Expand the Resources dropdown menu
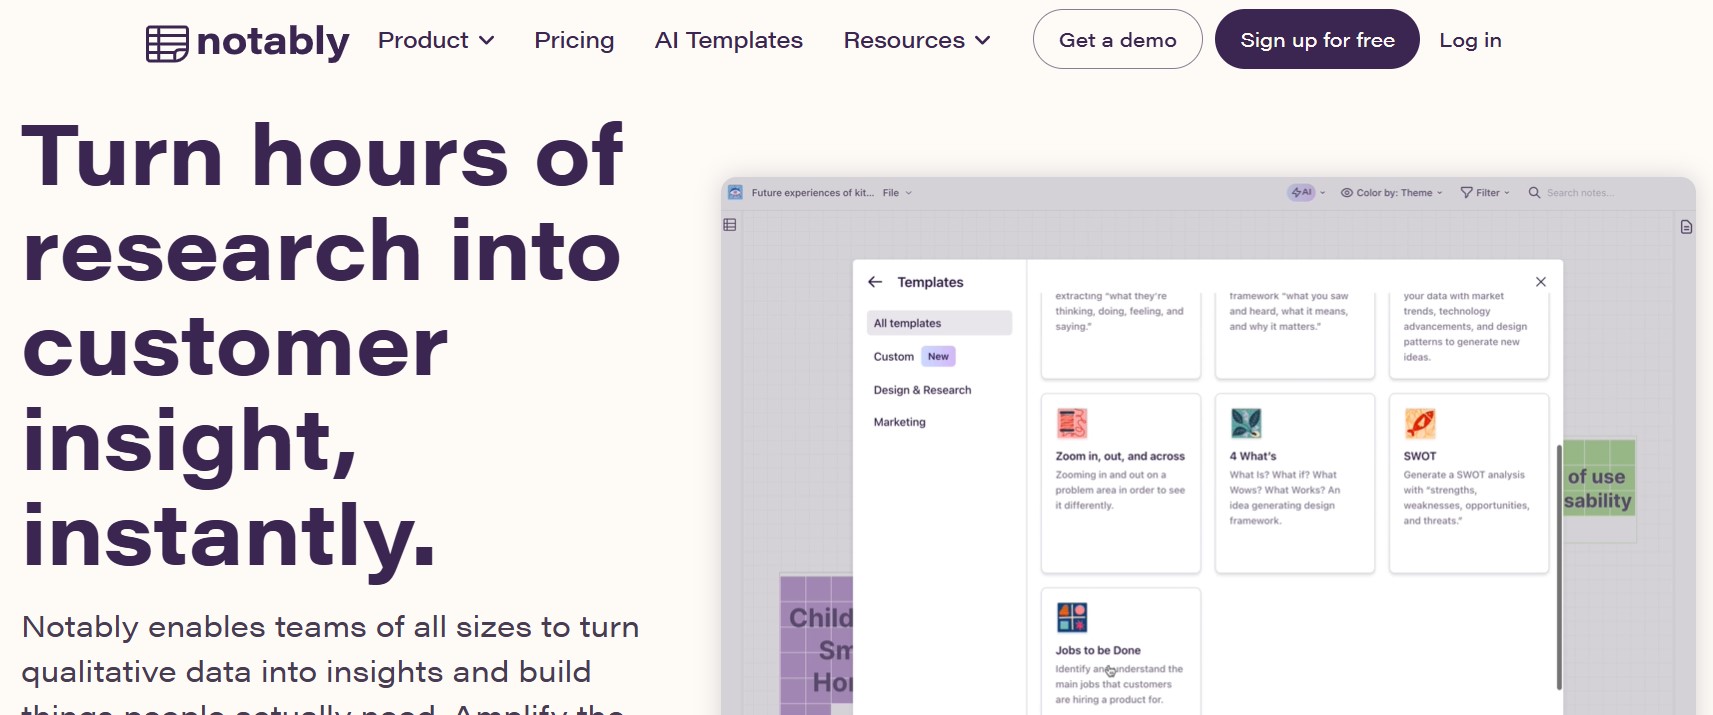Image resolution: width=1713 pixels, height=715 pixels. click(x=916, y=40)
